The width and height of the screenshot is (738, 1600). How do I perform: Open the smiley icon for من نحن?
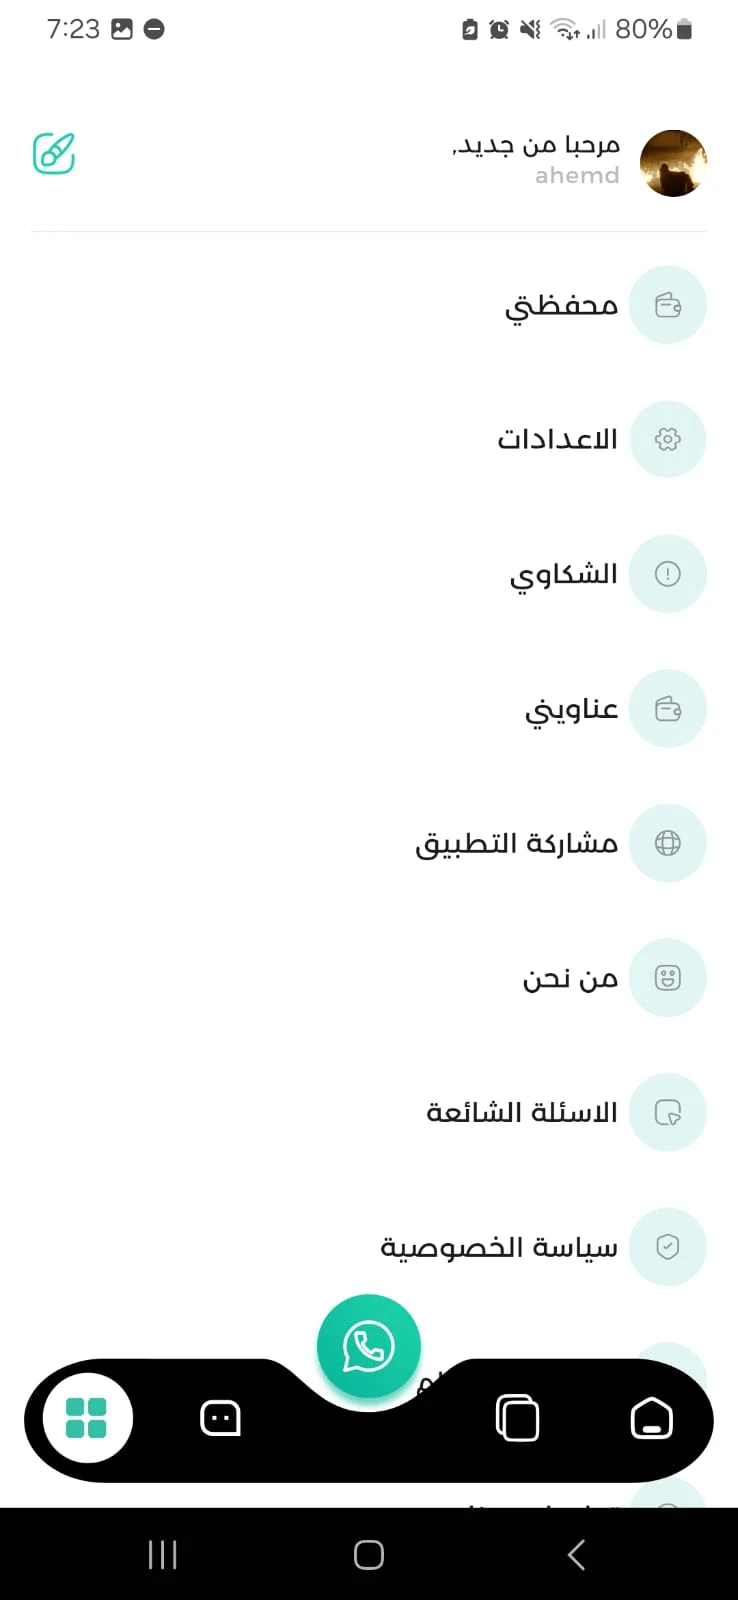point(668,978)
